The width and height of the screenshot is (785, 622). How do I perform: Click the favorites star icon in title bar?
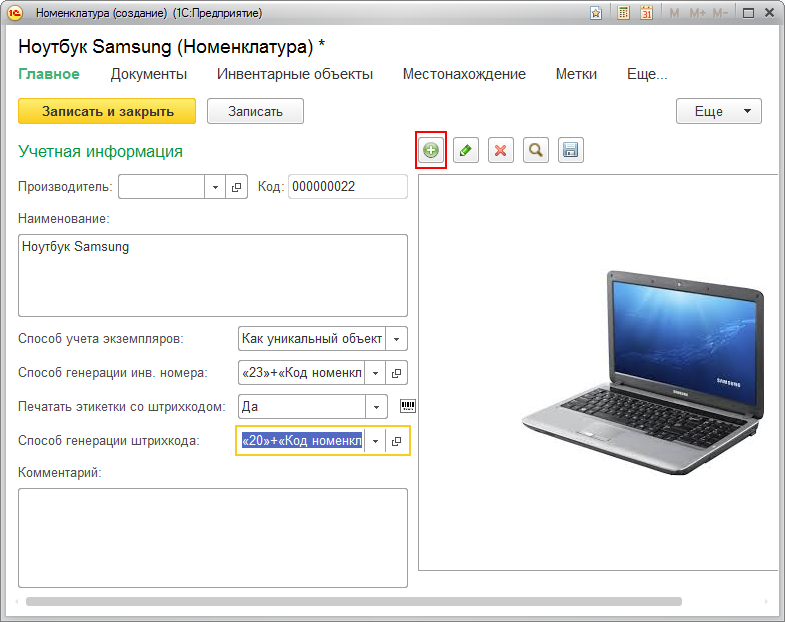[x=596, y=13]
